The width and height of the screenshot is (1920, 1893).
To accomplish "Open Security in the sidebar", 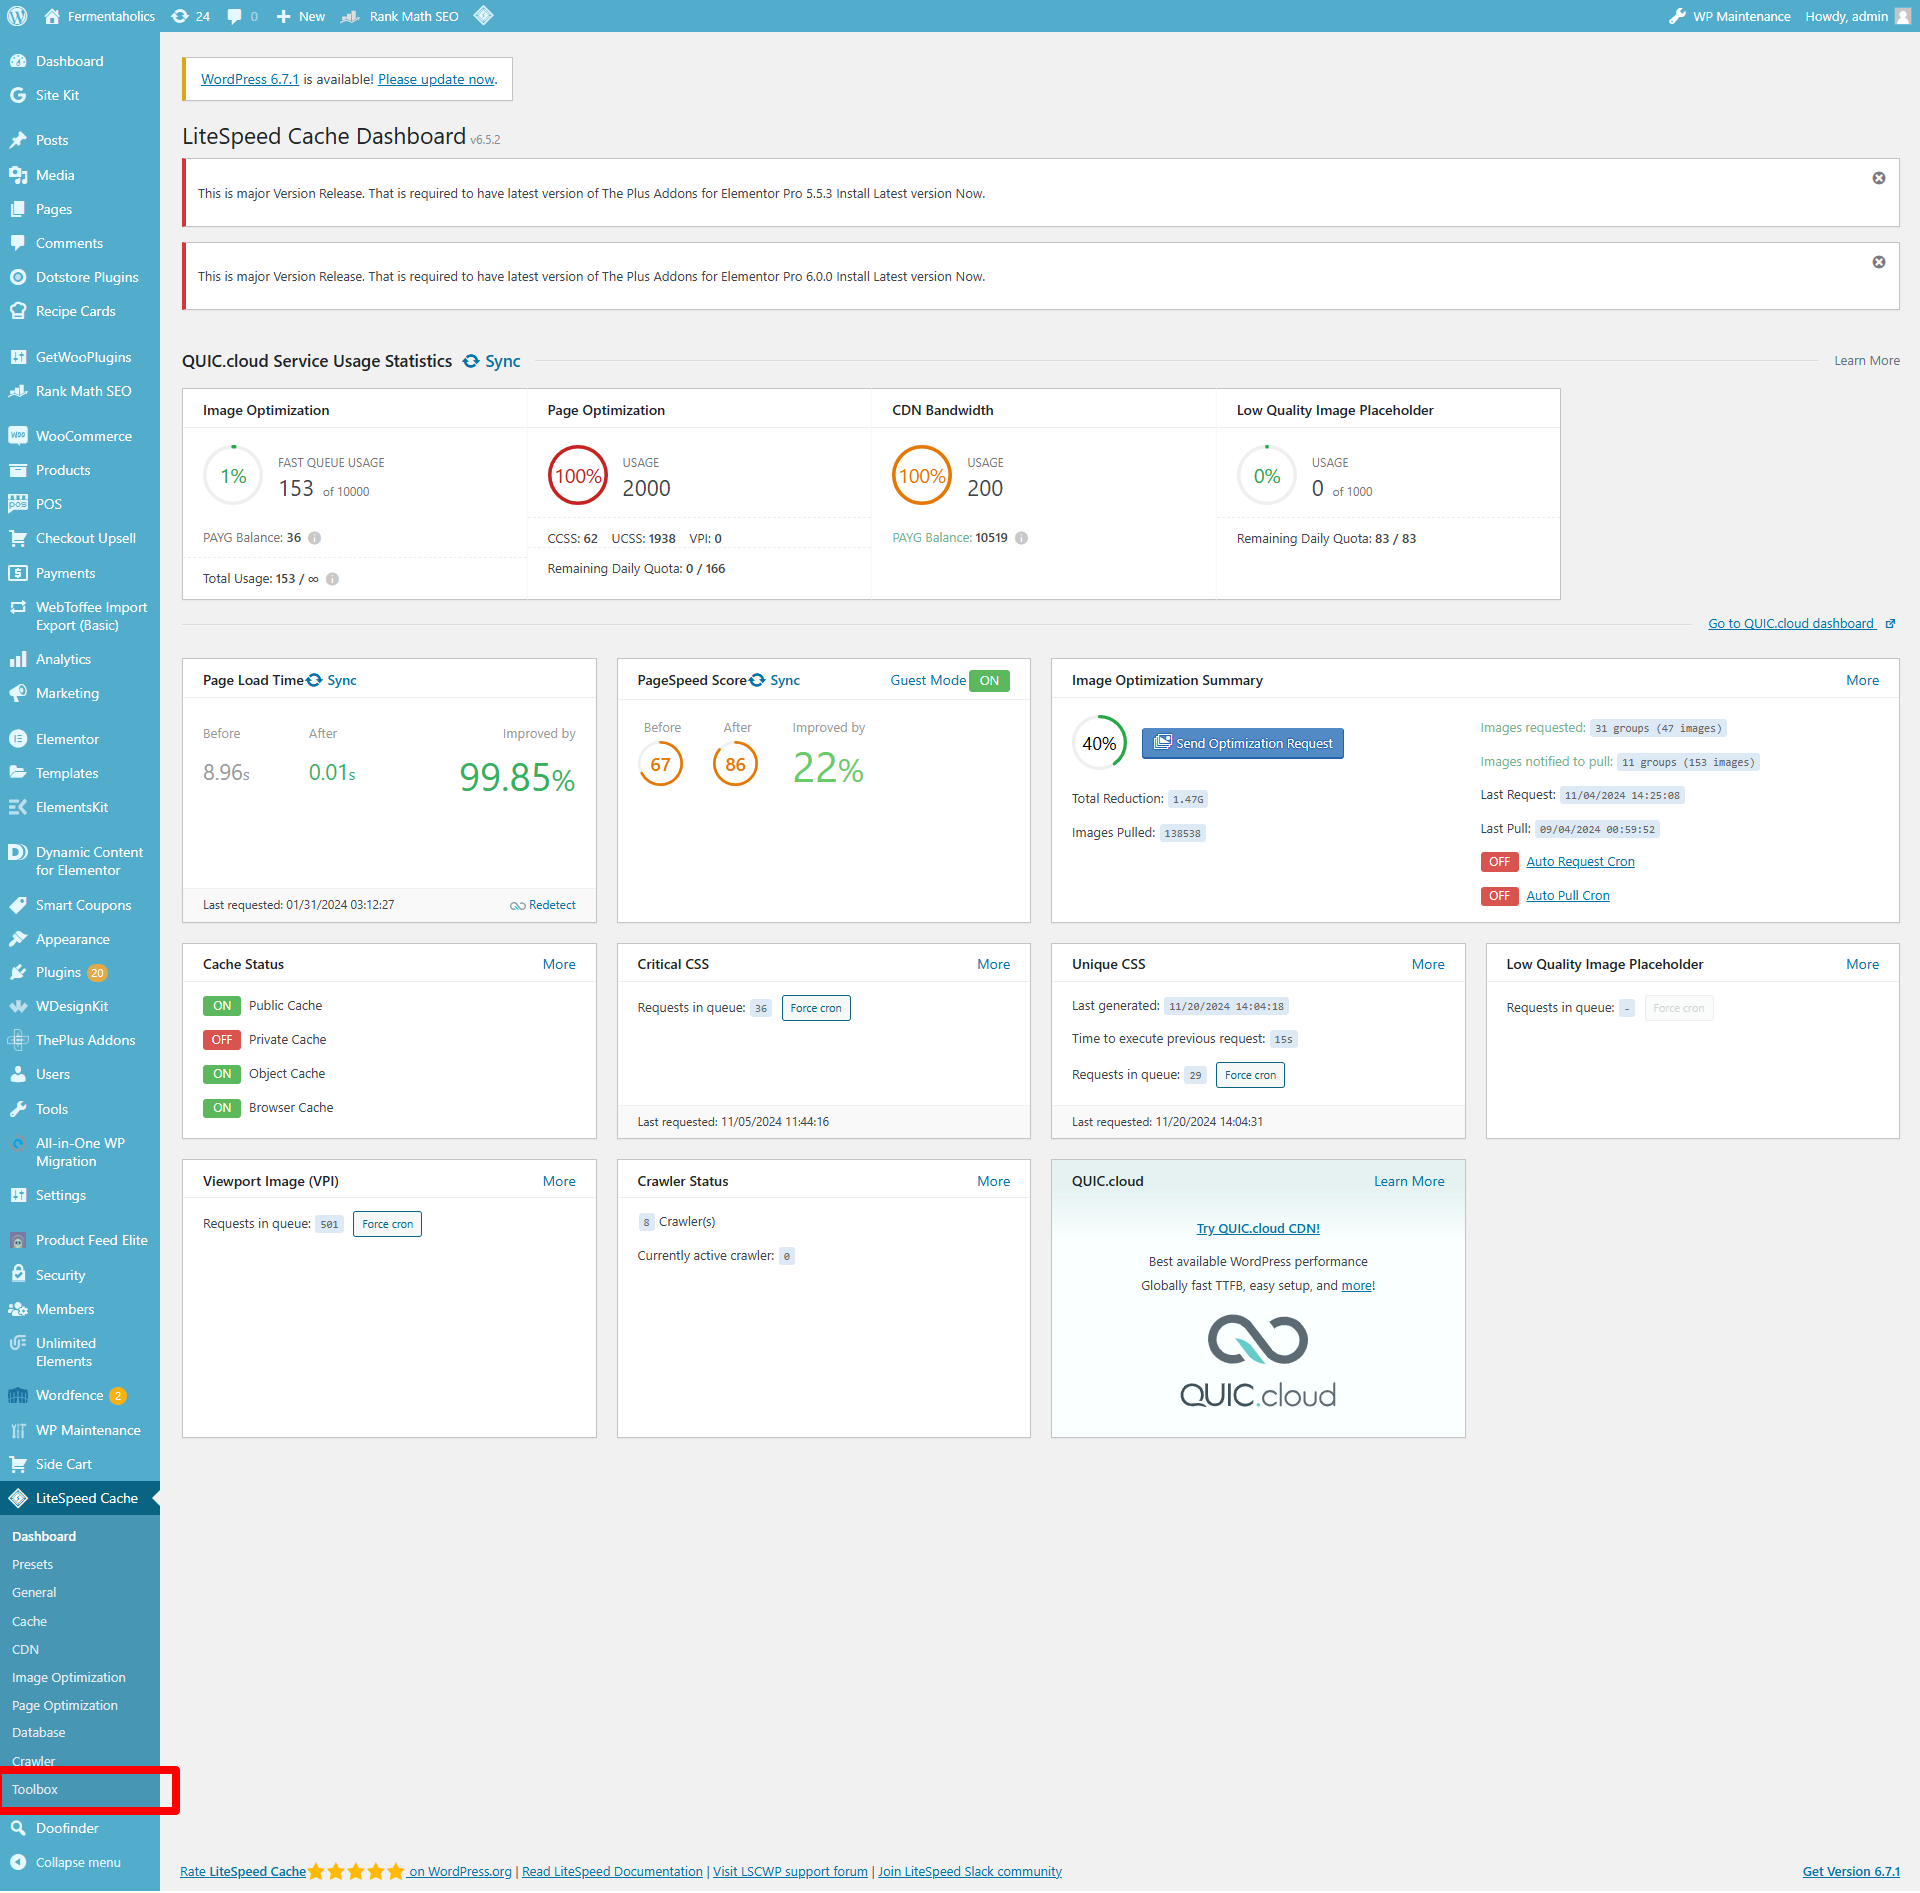I will point(80,1275).
